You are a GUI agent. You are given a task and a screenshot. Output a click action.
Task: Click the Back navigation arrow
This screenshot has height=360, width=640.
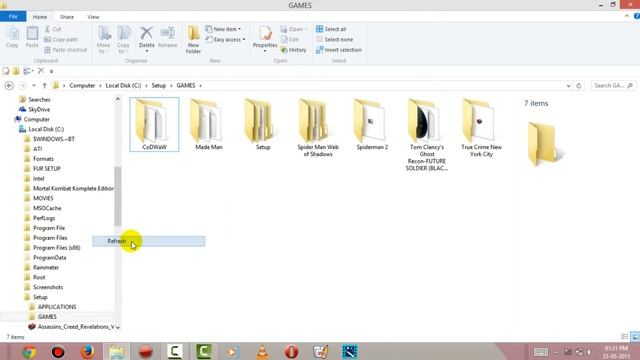(x=9, y=85)
